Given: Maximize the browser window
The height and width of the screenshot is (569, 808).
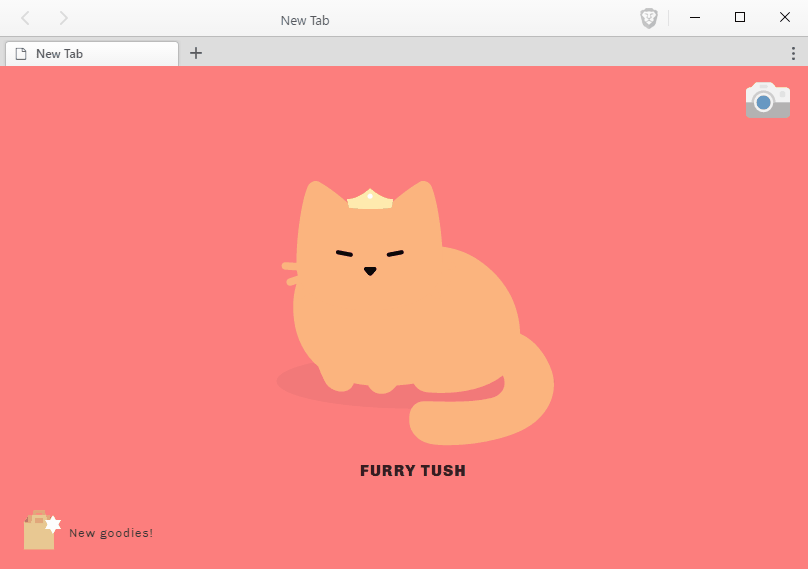Looking at the screenshot, I should tap(739, 18).
